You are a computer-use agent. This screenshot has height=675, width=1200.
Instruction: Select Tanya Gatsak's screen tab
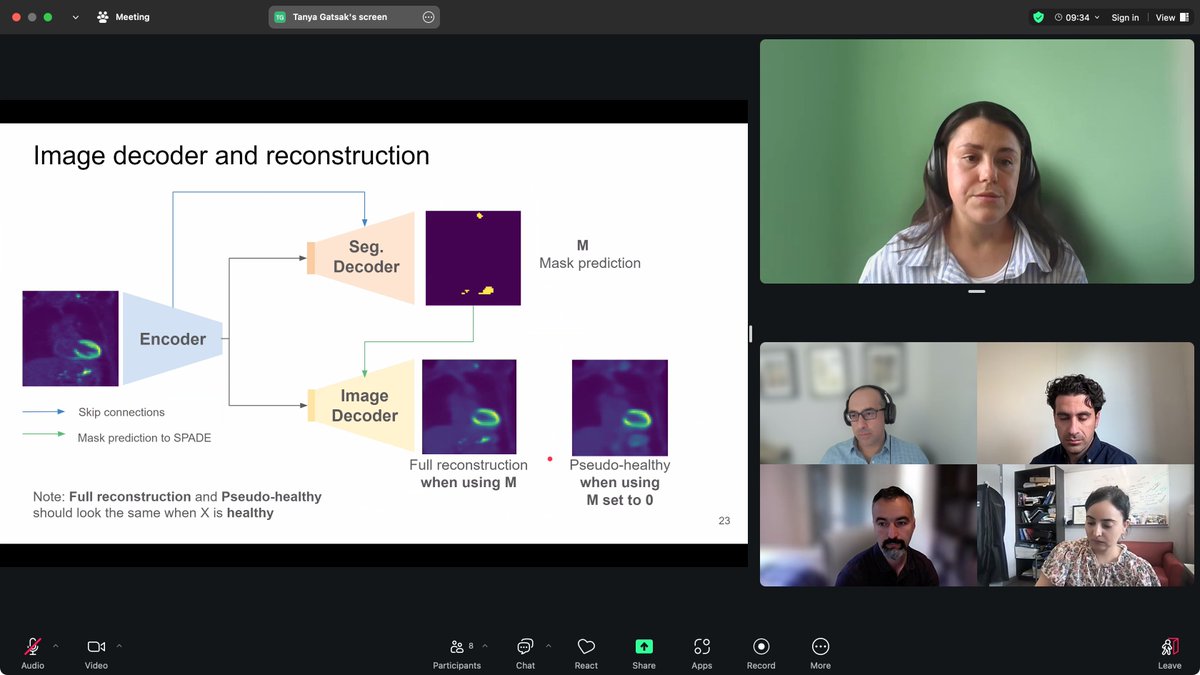tap(354, 17)
